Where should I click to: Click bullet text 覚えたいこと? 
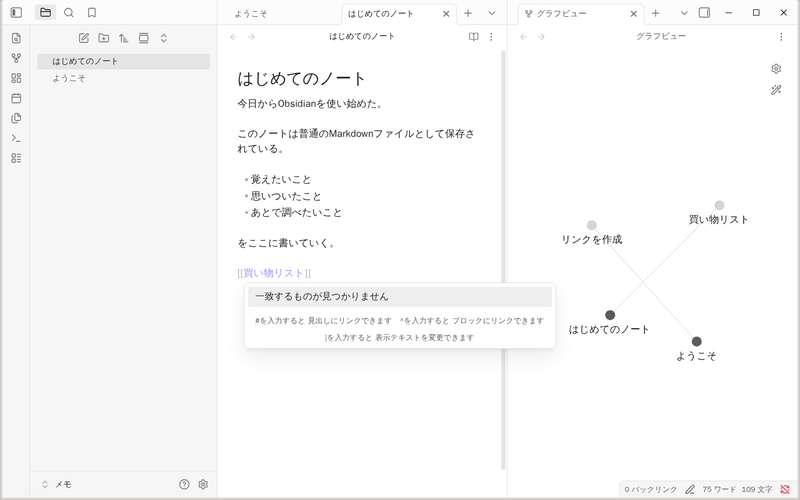pos(281,180)
